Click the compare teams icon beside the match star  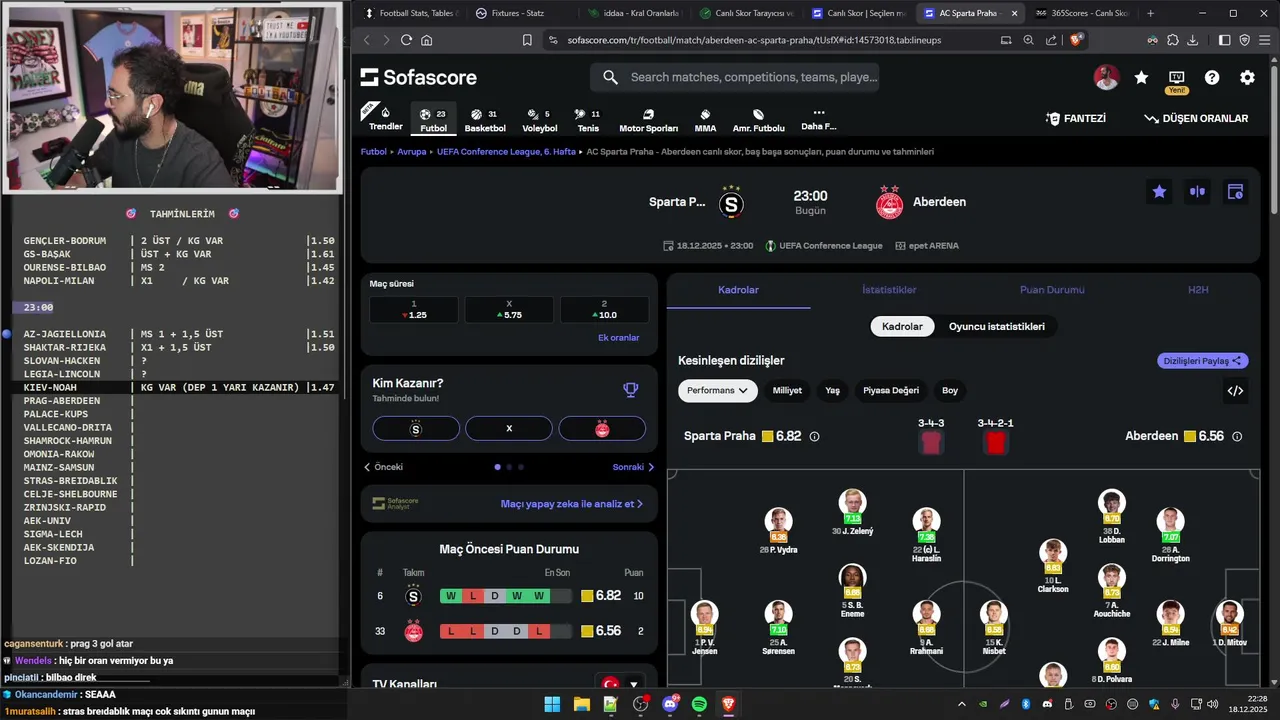pos(1197,192)
